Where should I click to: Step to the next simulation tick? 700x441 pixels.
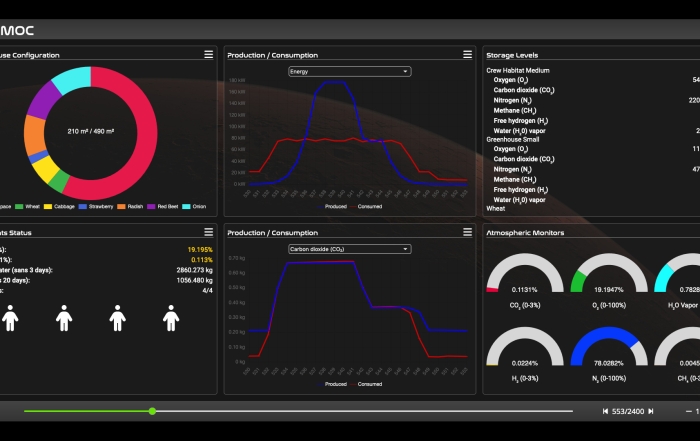point(651,411)
